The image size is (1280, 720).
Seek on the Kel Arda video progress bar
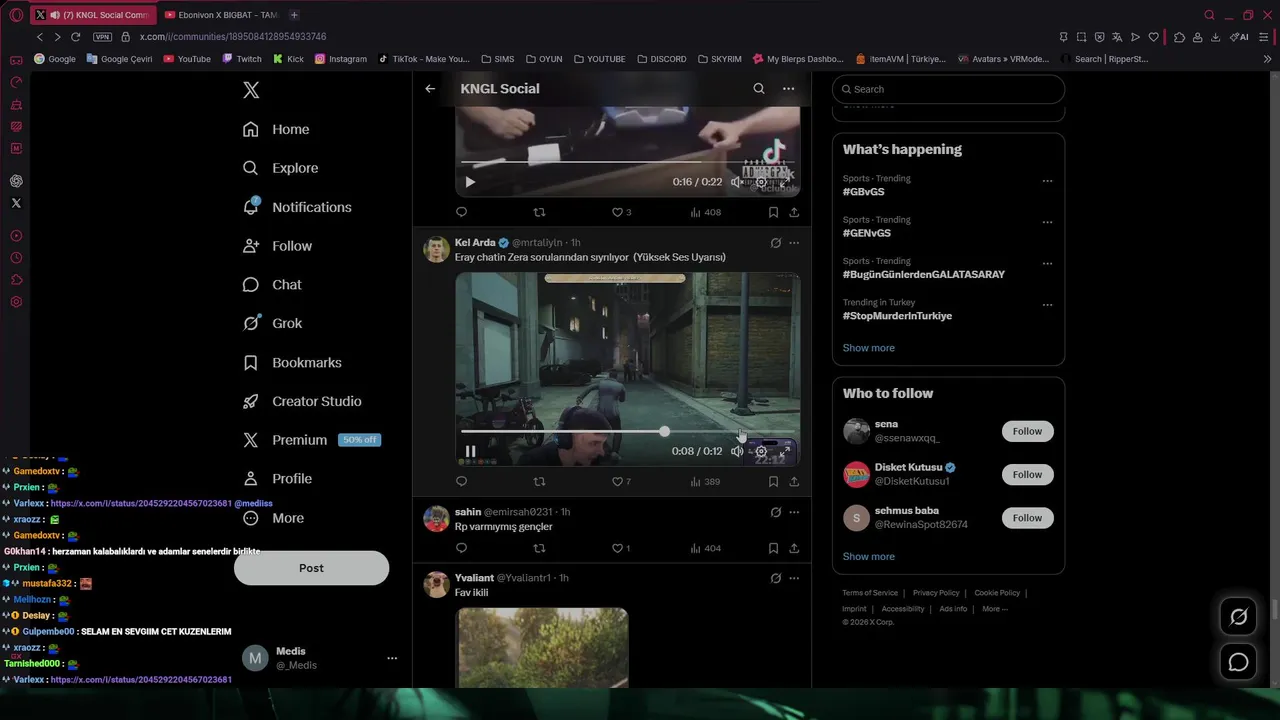628,432
